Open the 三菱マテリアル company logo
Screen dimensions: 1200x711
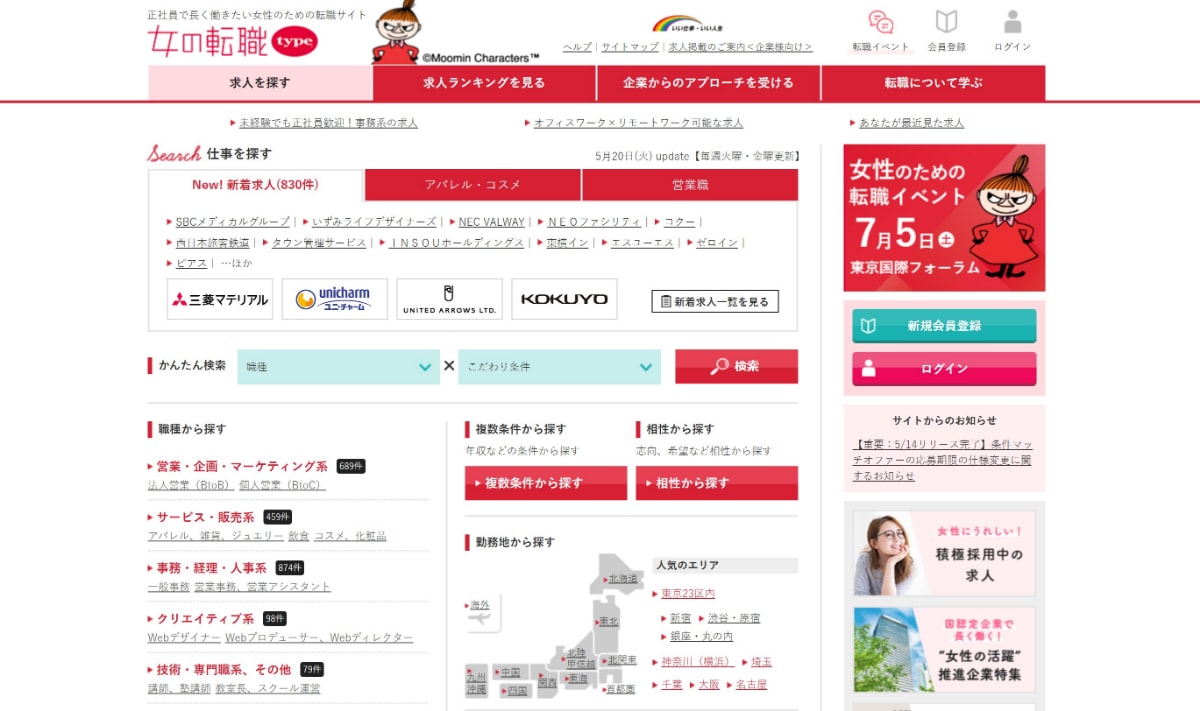pyautogui.click(x=220, y=299)
